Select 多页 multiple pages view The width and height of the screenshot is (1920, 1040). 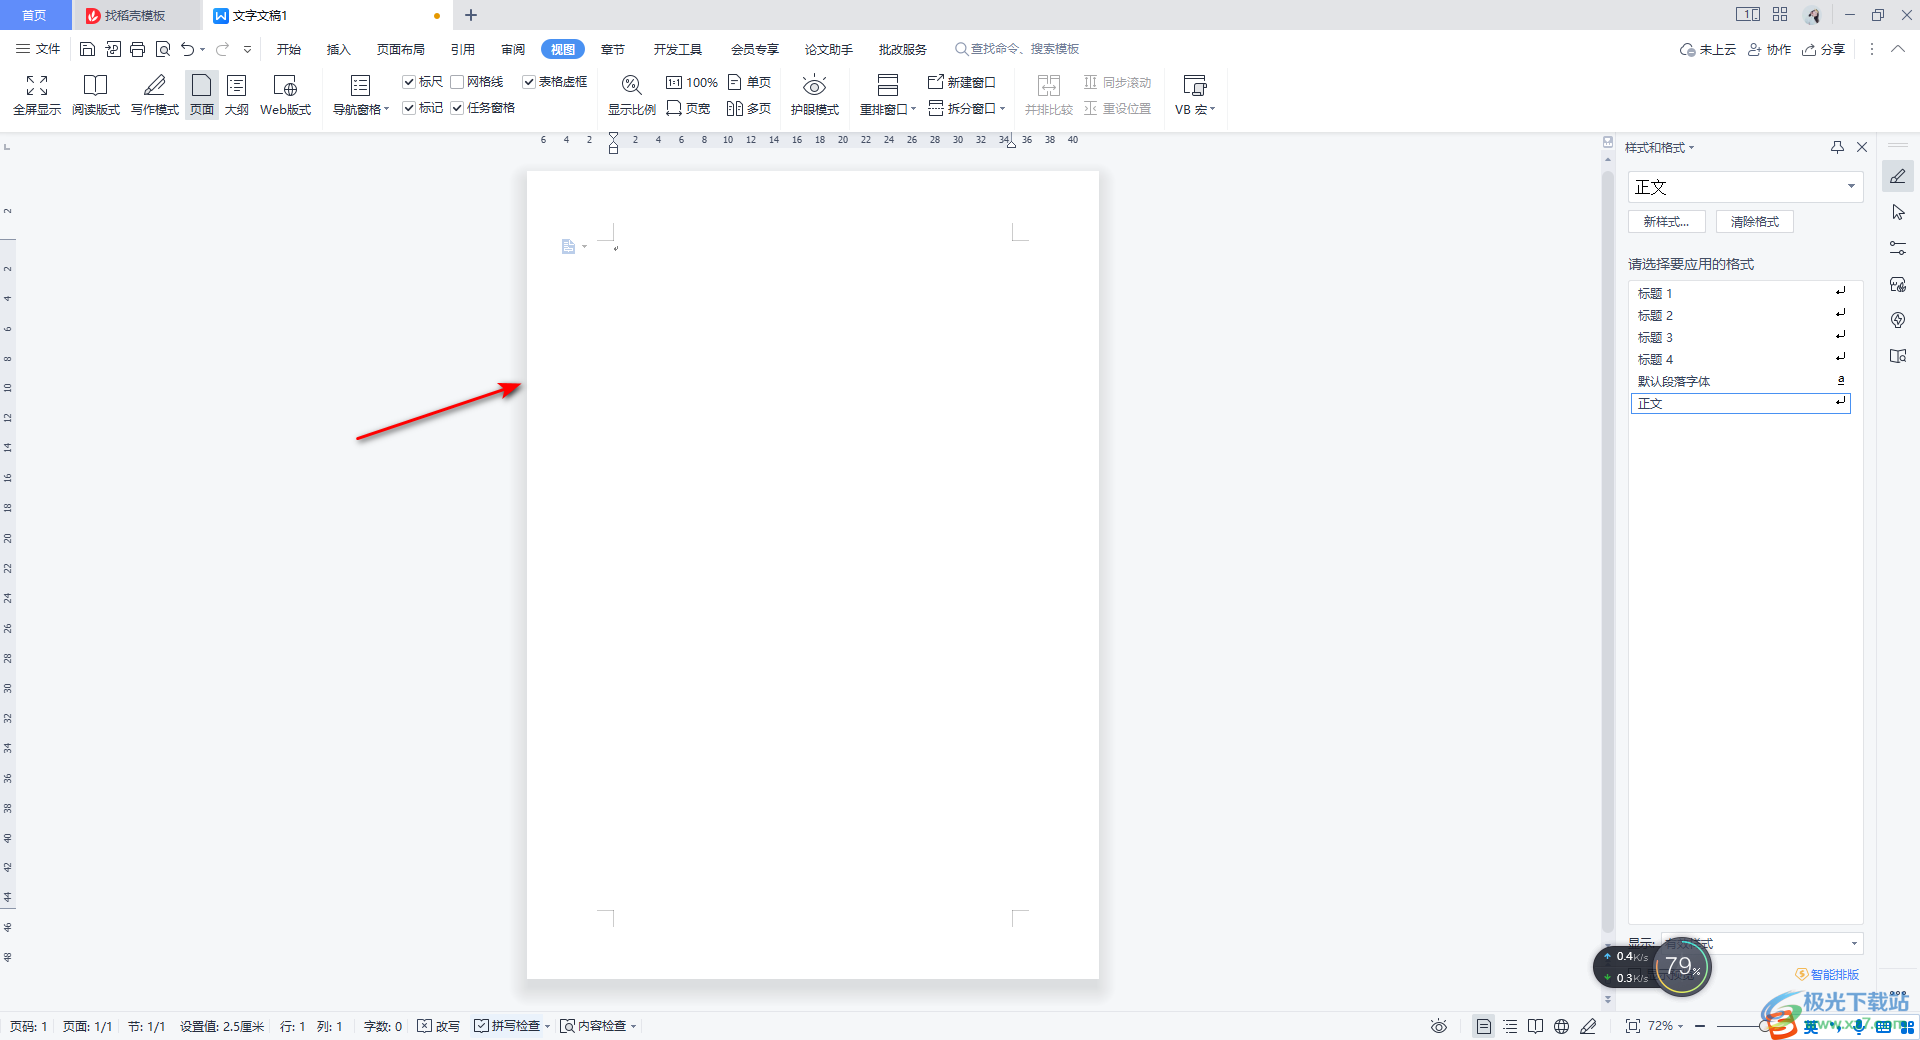pos(750,109)
